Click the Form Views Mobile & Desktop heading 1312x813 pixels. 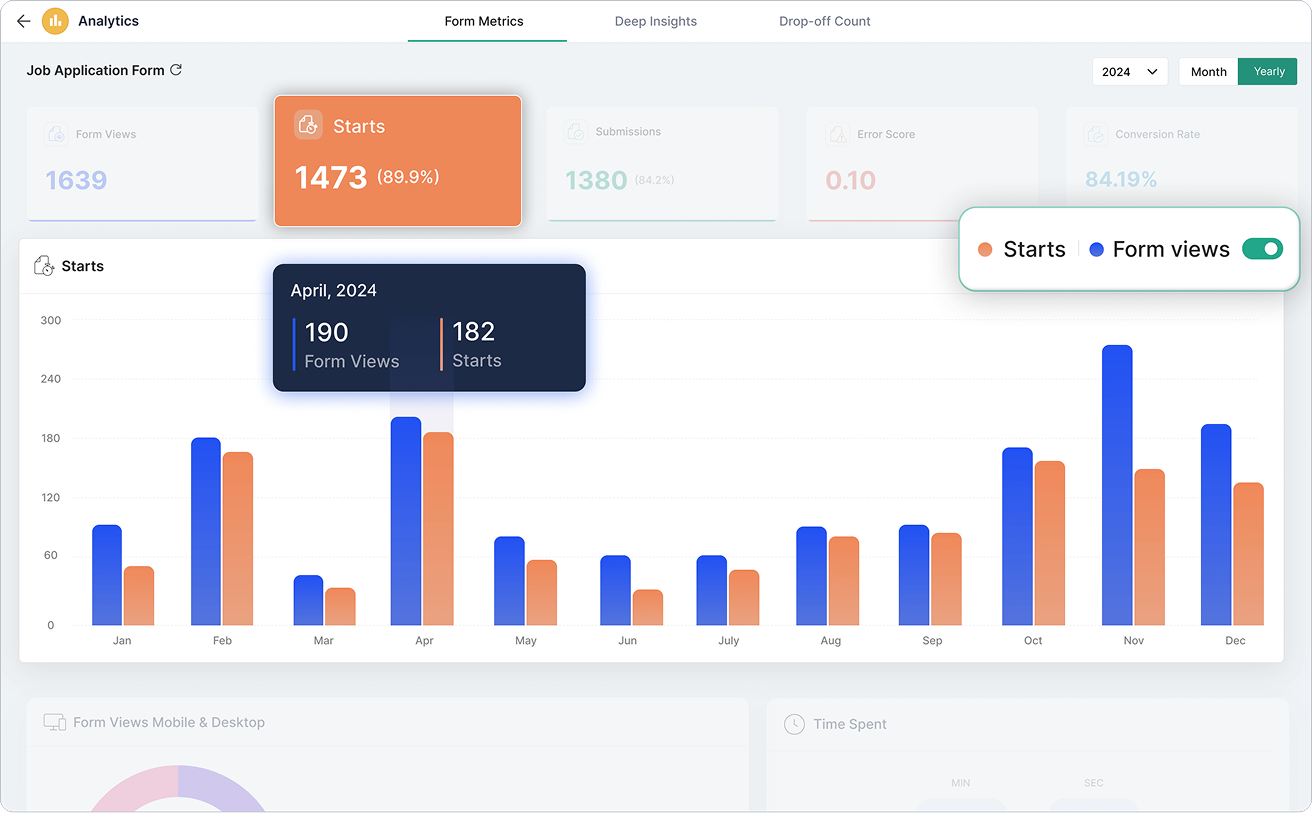pos(169,722)
